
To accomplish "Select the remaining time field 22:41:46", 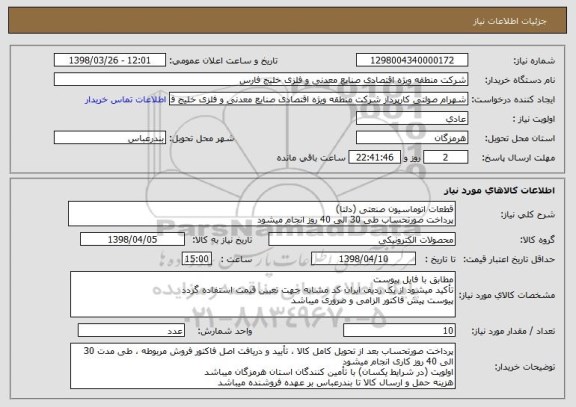I will pos(374,157).
